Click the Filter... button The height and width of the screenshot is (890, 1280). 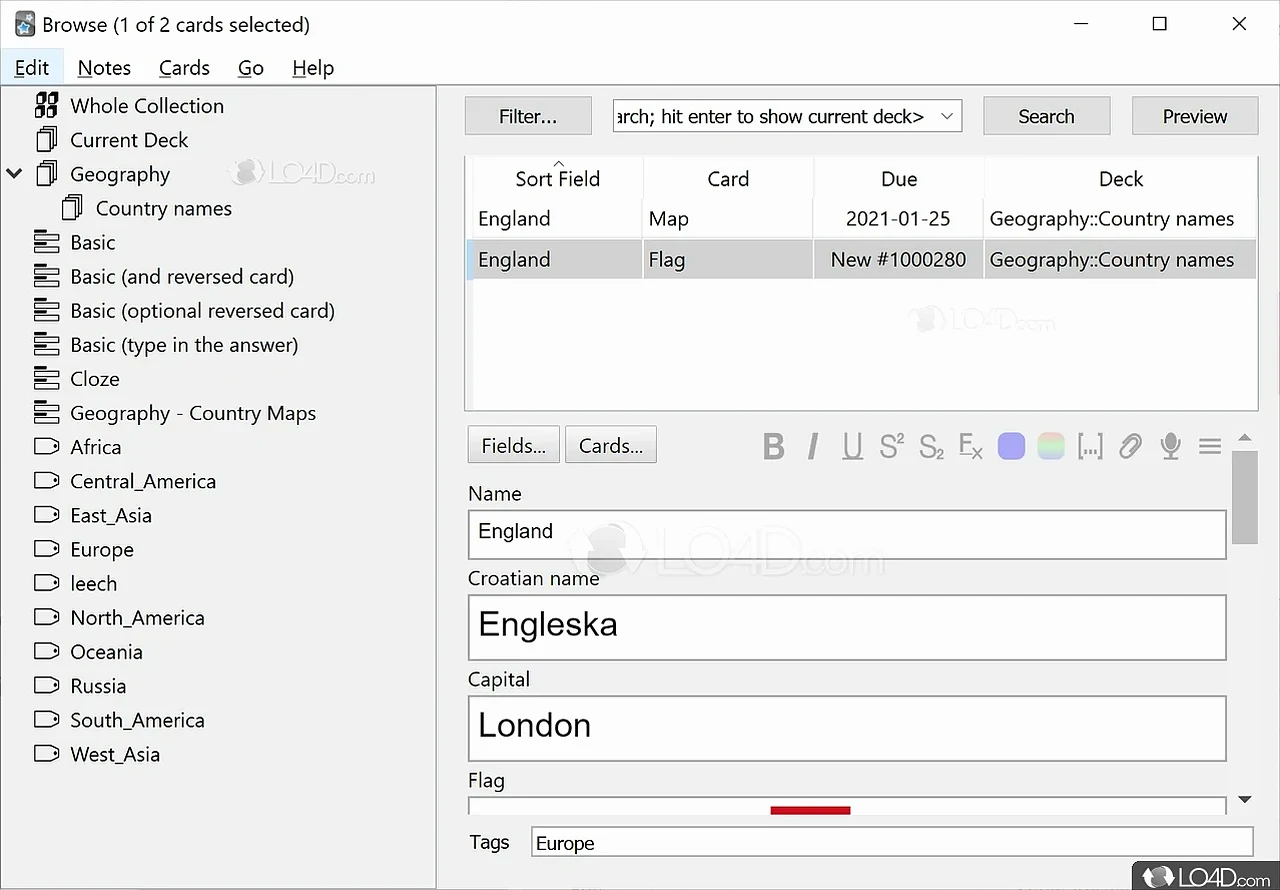528,116
